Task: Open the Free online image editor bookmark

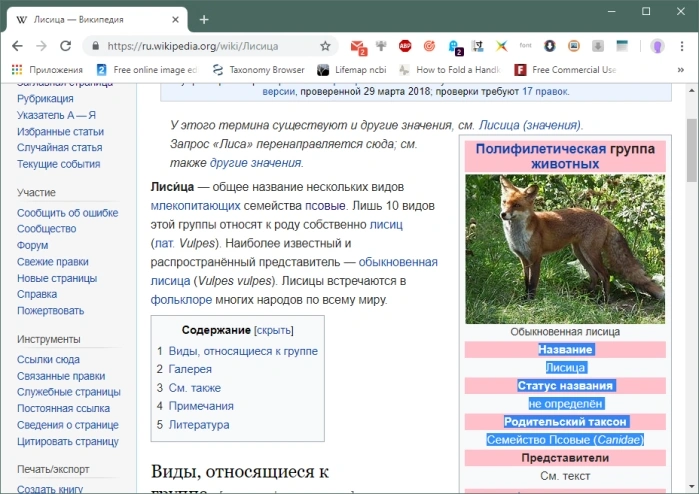Action: click(147, 70)
